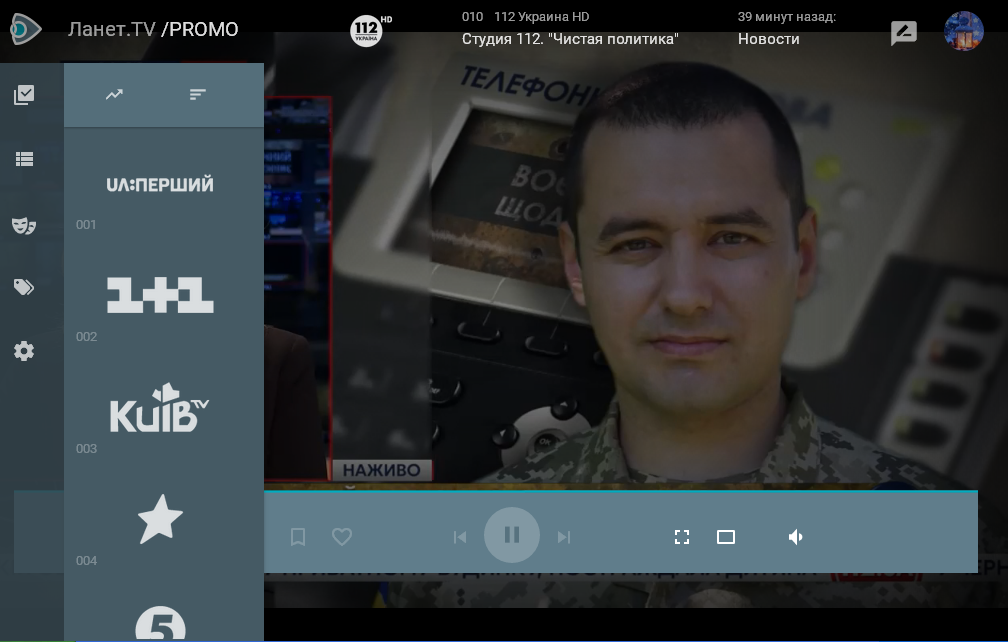1008x642 pixels.
Task: Enter fullscreen mode
Action: pyautogui.click(x=682, y=537)
